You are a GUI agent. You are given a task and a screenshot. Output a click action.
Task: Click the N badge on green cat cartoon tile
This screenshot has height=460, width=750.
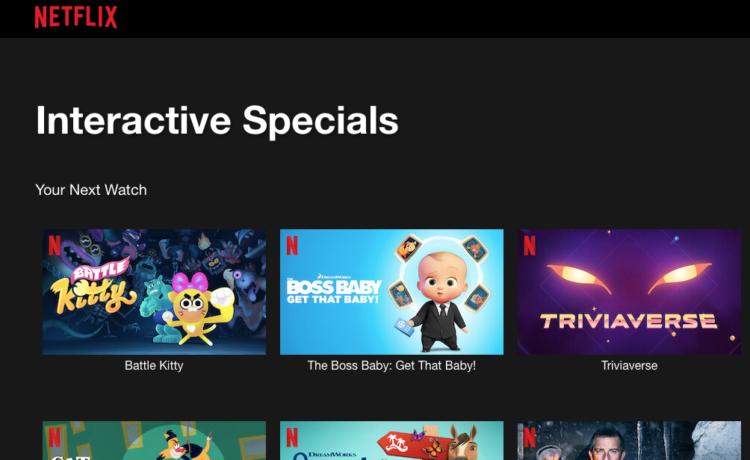coord(55,437)
